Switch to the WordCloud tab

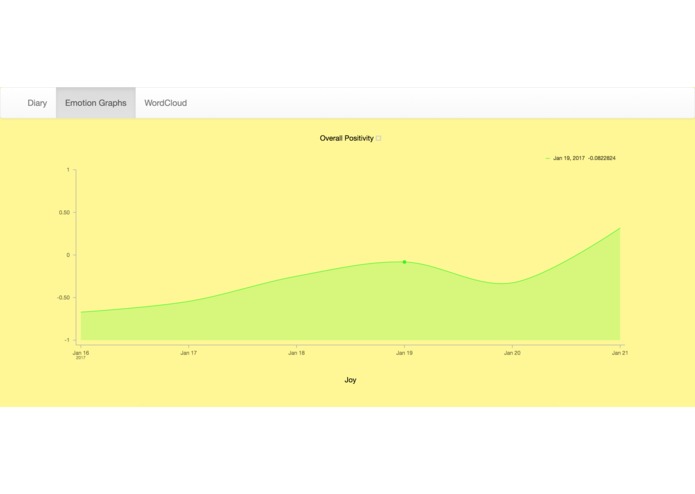point(165,103)
